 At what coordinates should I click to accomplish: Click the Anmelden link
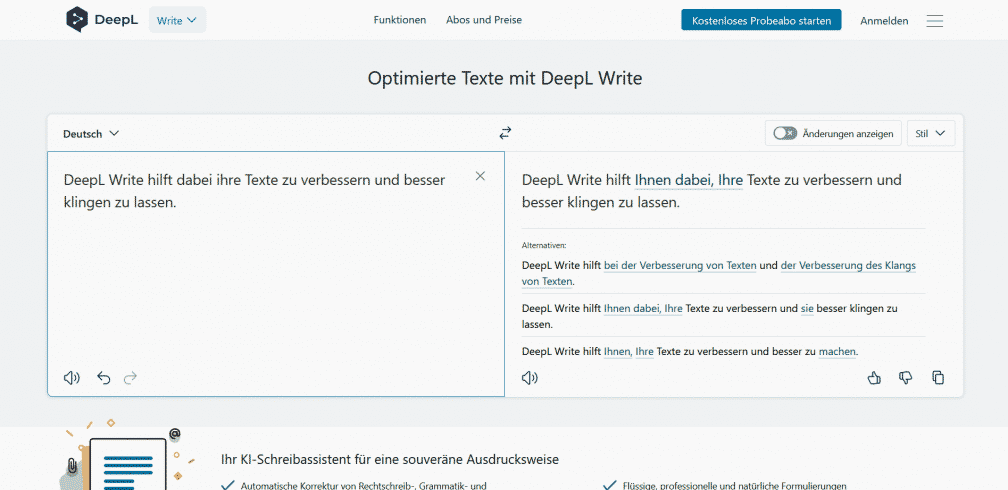(x=885, y=21)
